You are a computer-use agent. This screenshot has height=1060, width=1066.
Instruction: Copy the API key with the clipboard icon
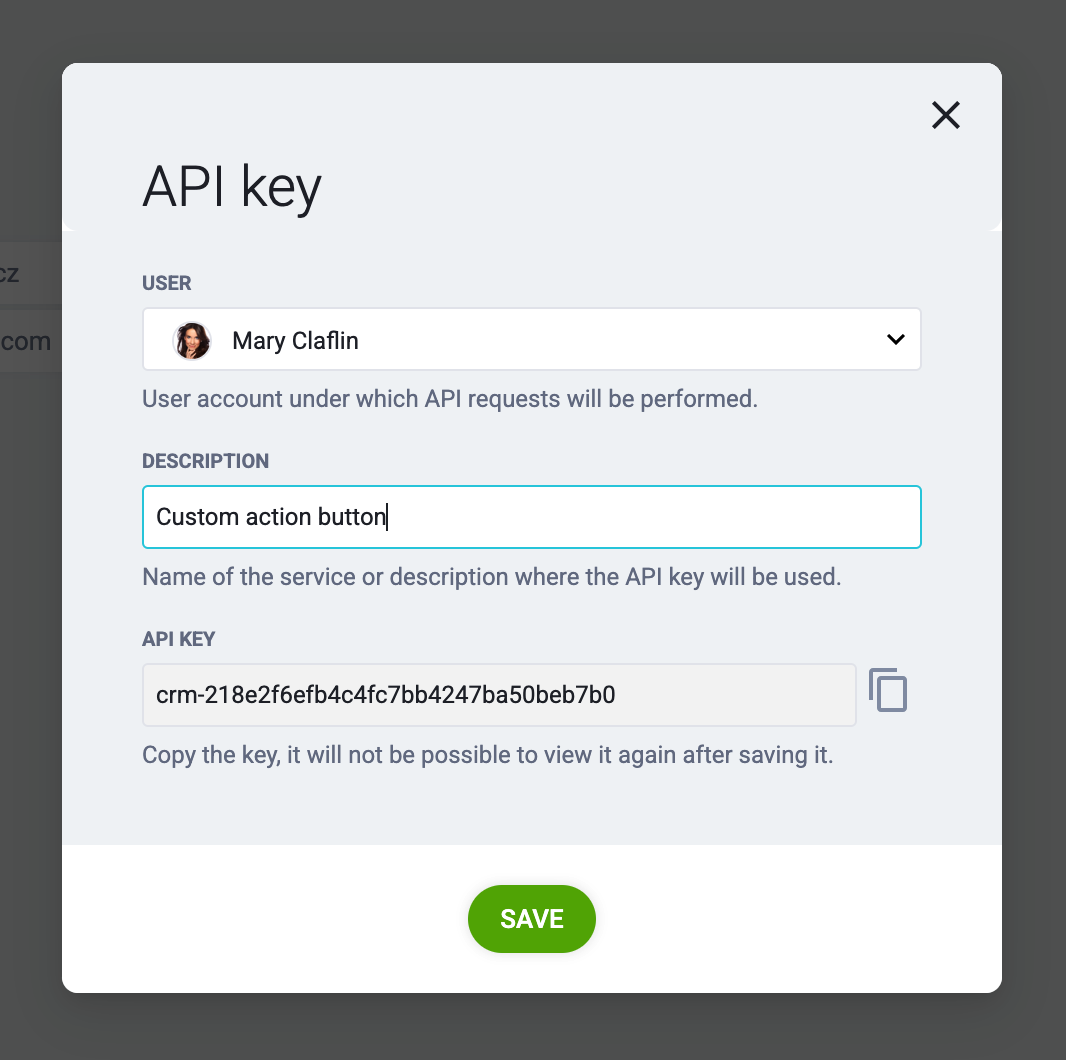coord(888,690)
